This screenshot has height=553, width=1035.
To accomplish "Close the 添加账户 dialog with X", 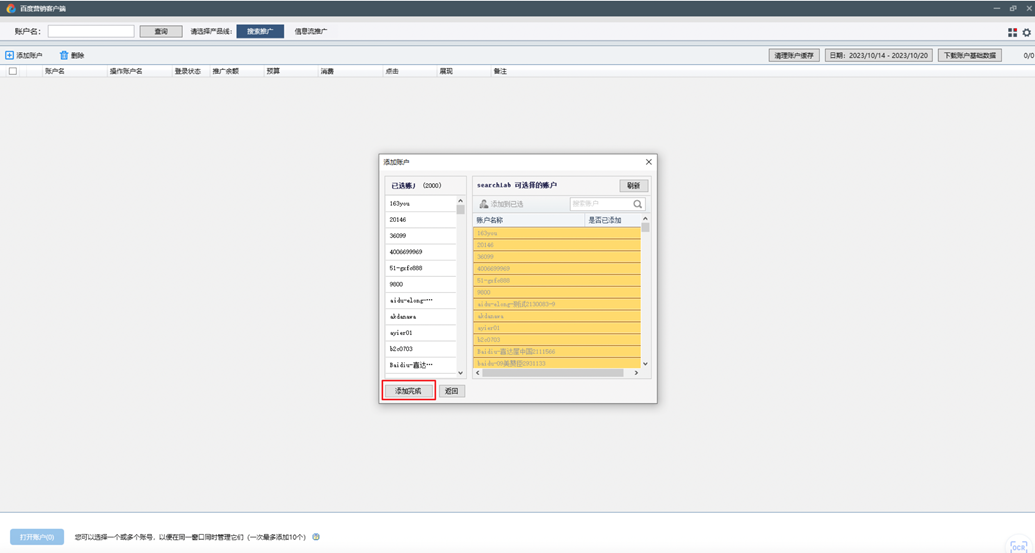I will [x=648, y=162].
